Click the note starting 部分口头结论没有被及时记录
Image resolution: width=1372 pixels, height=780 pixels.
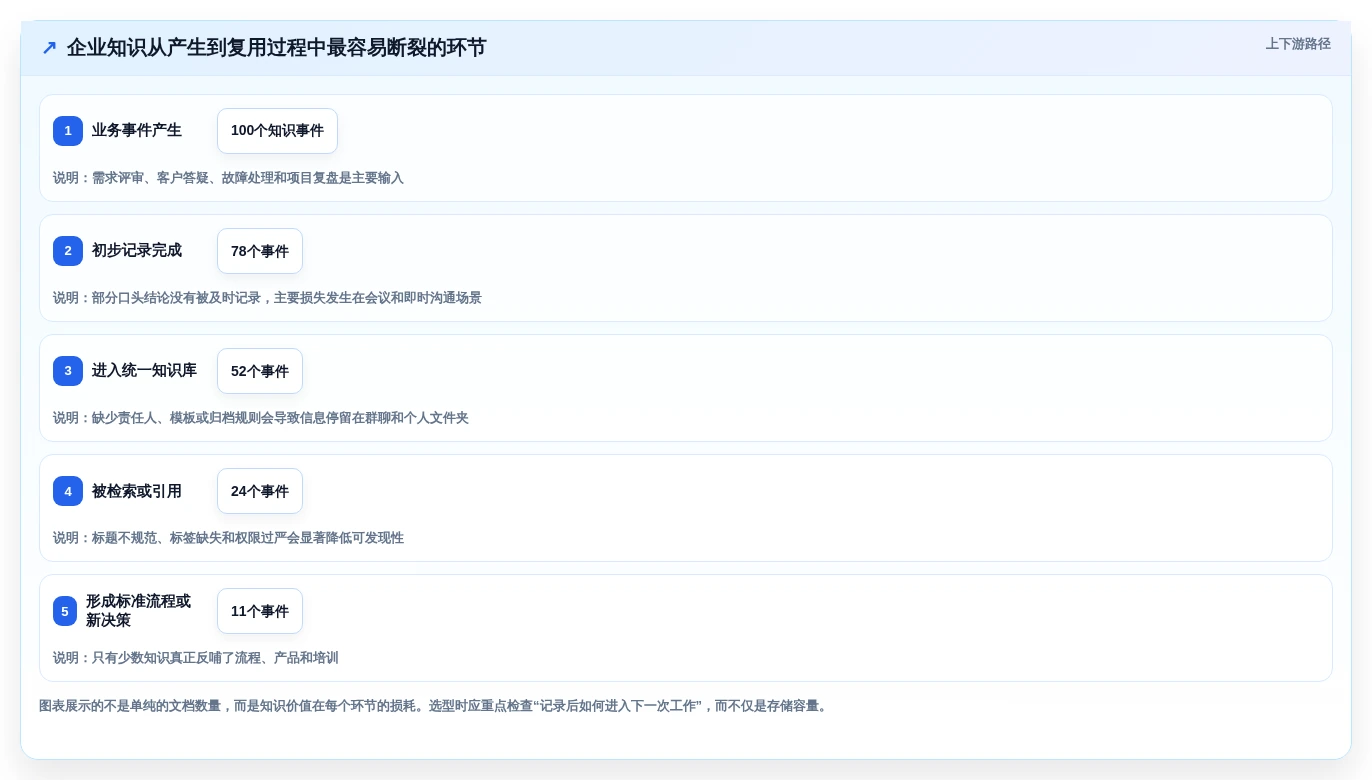267,298
